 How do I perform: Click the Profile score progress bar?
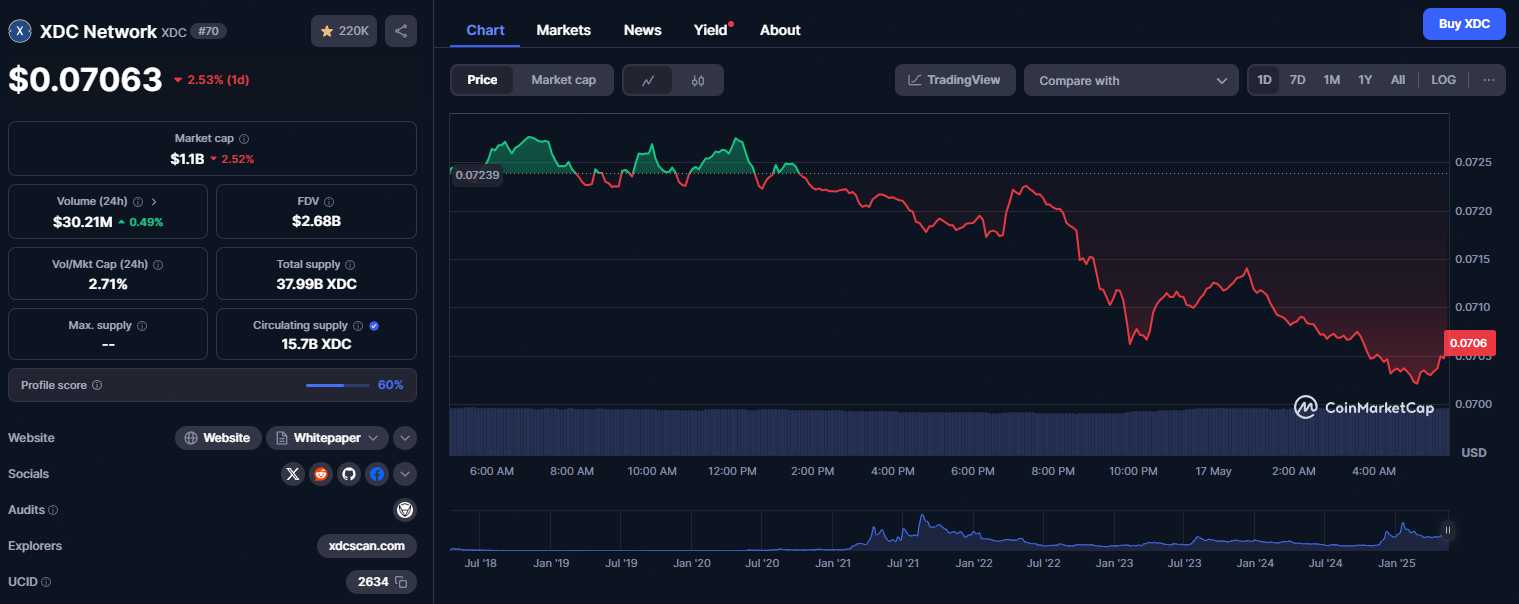pyautogui.click(x=339, y=385)
